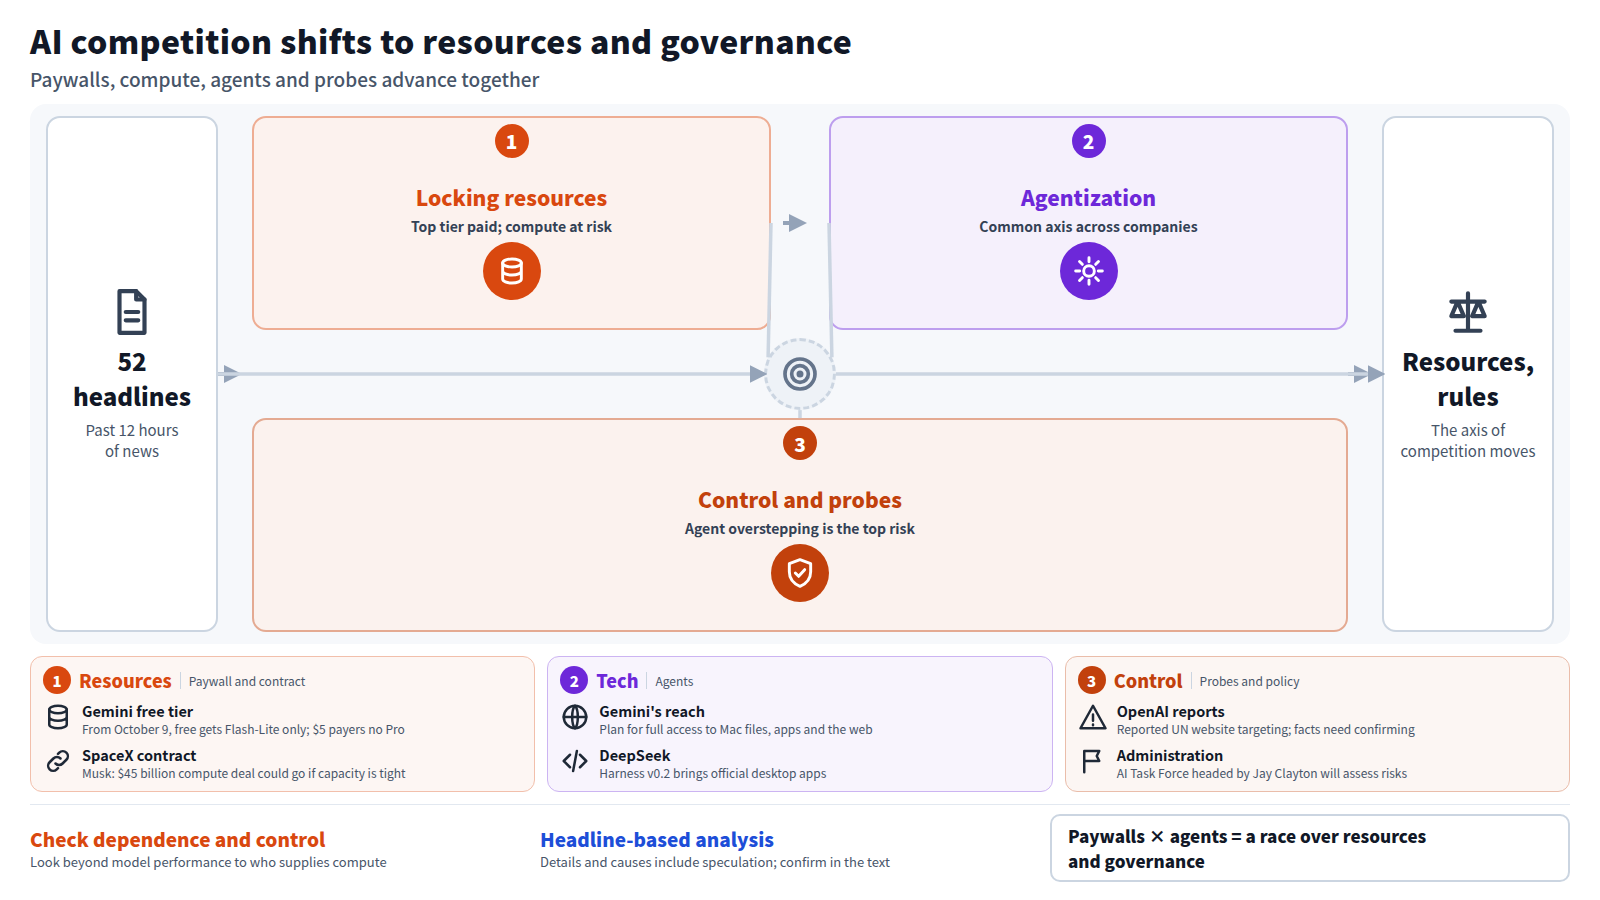Screen dimensions: 1600x900
Task: Click the balance scale icon above Resources, rules
Action: 1468,312
